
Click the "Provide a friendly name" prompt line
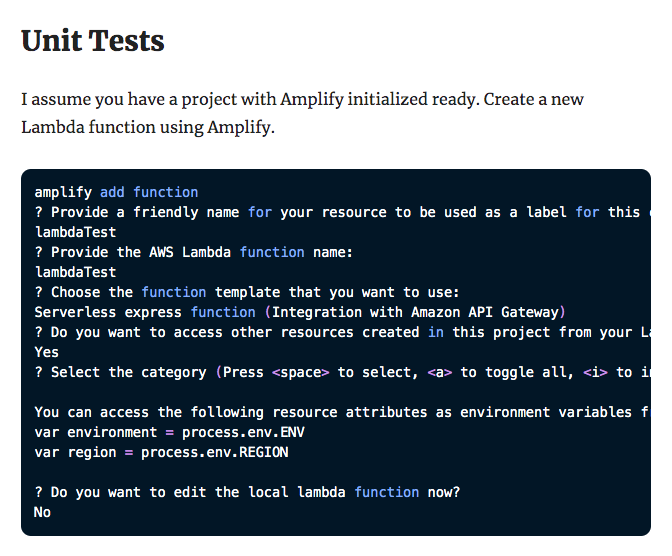[x=342, y=212]
